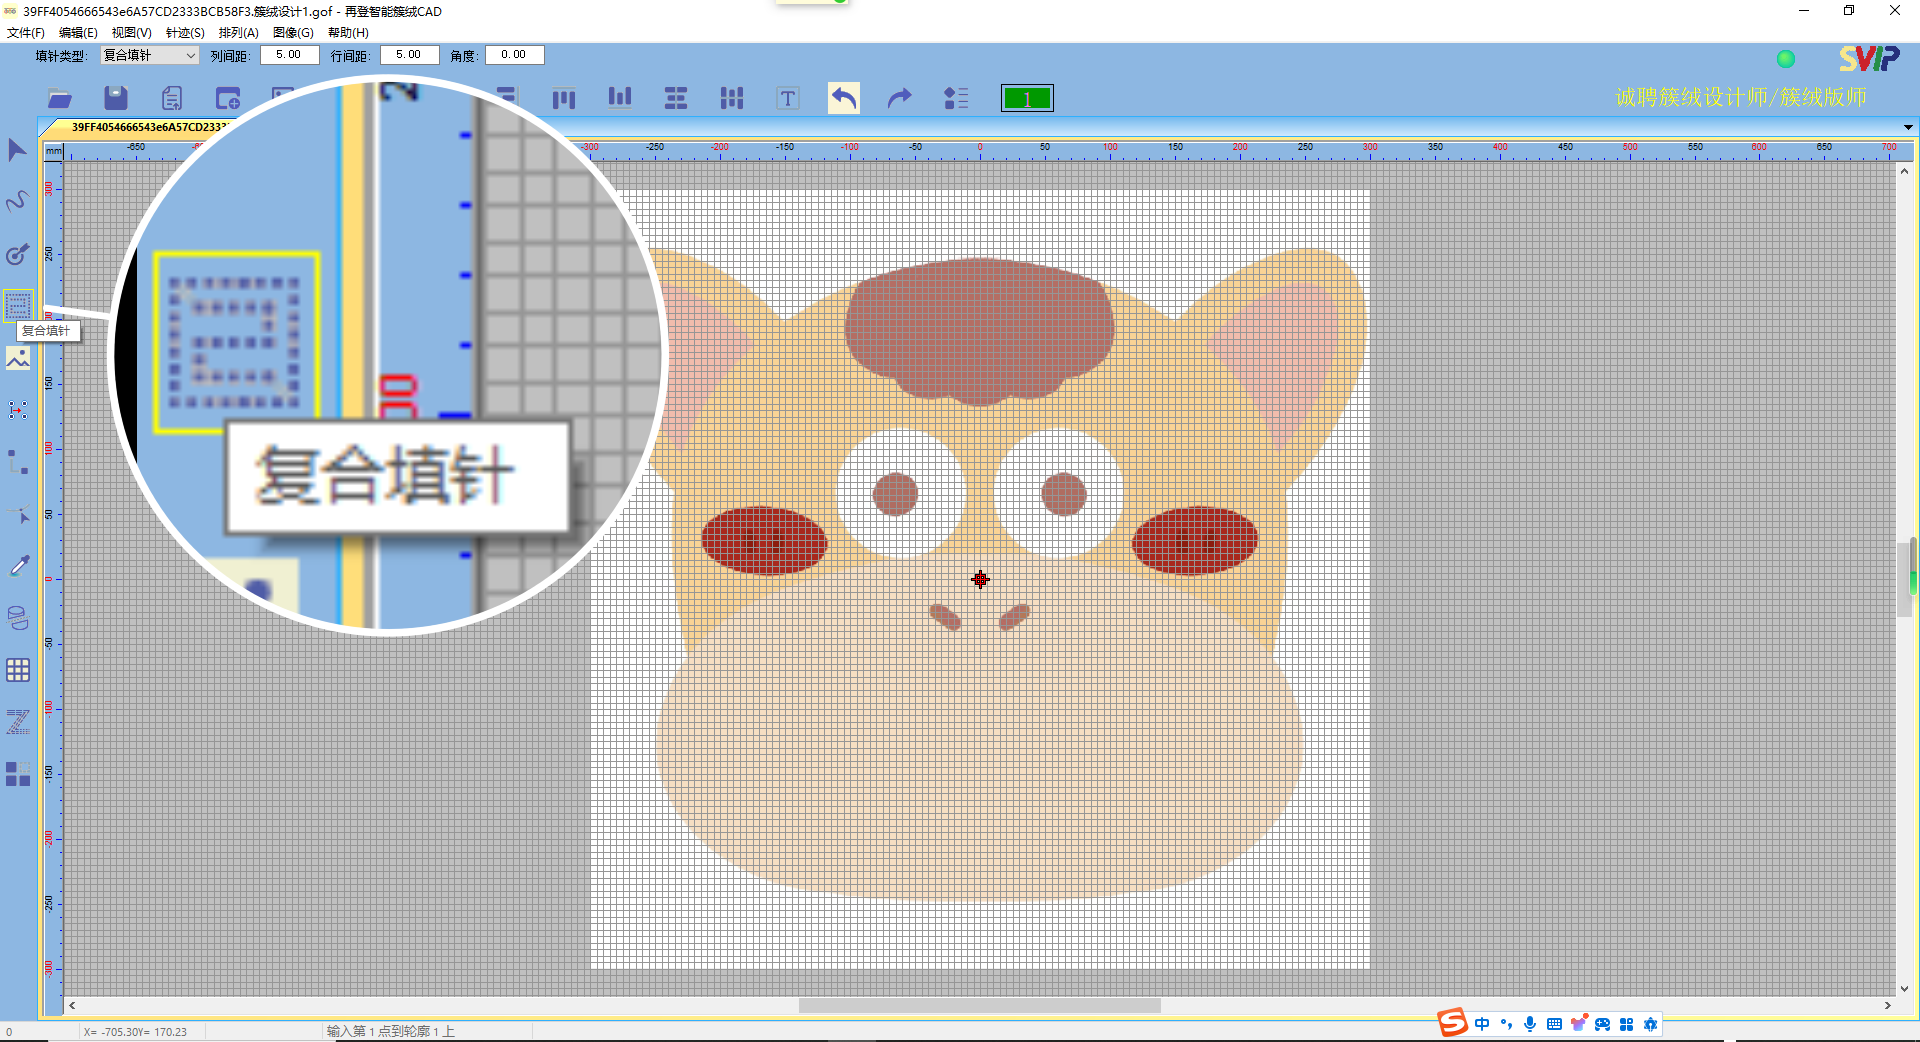Click the scroll down arrow

tap(1904, 989)
